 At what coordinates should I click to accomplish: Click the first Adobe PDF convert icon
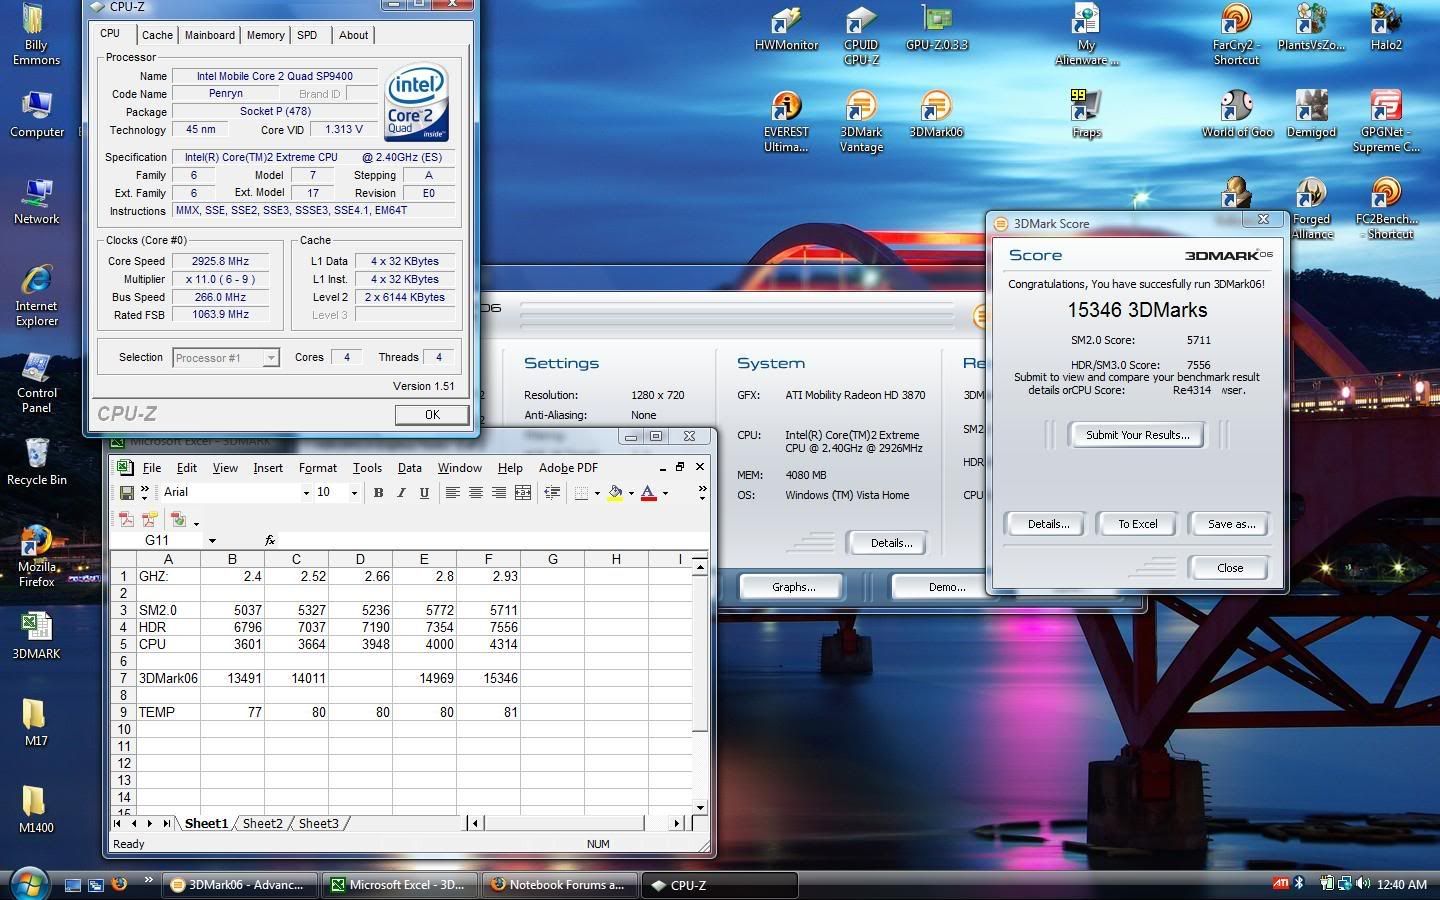pyautogui.click(x=126, y=520)
